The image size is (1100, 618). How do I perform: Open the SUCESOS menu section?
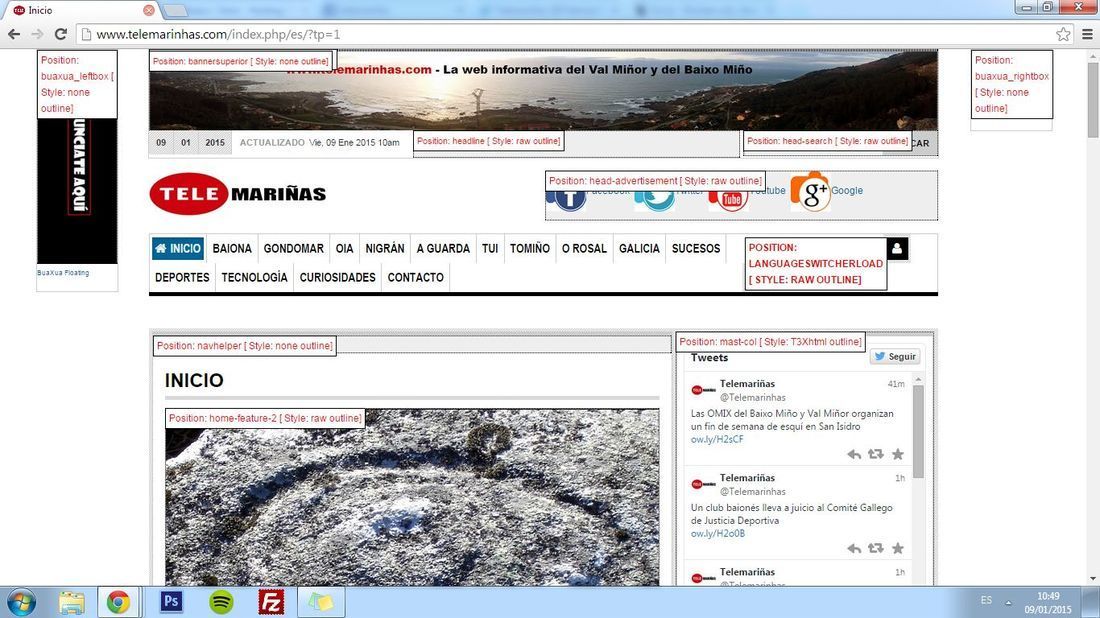click(696, 248)
